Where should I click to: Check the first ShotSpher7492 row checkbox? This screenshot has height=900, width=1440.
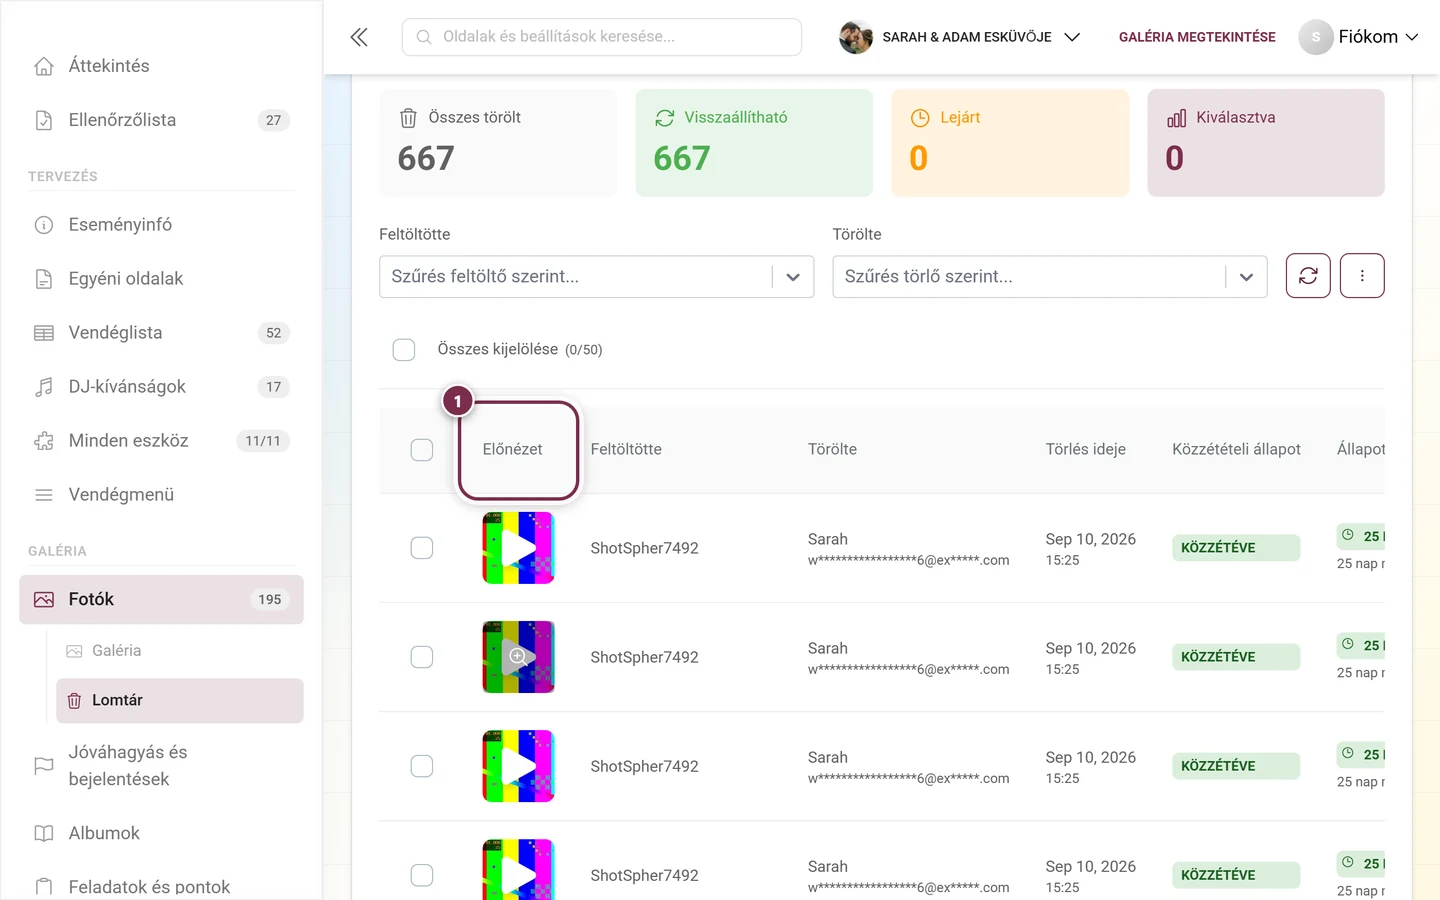pyautogui.click(x=422, y=548)
